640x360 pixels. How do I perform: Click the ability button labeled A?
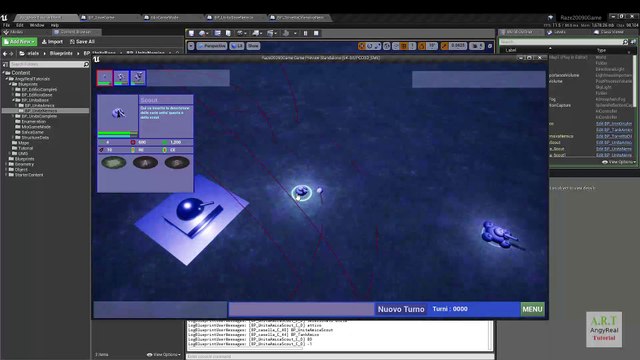pyautogui.click(x=145, y=162)
